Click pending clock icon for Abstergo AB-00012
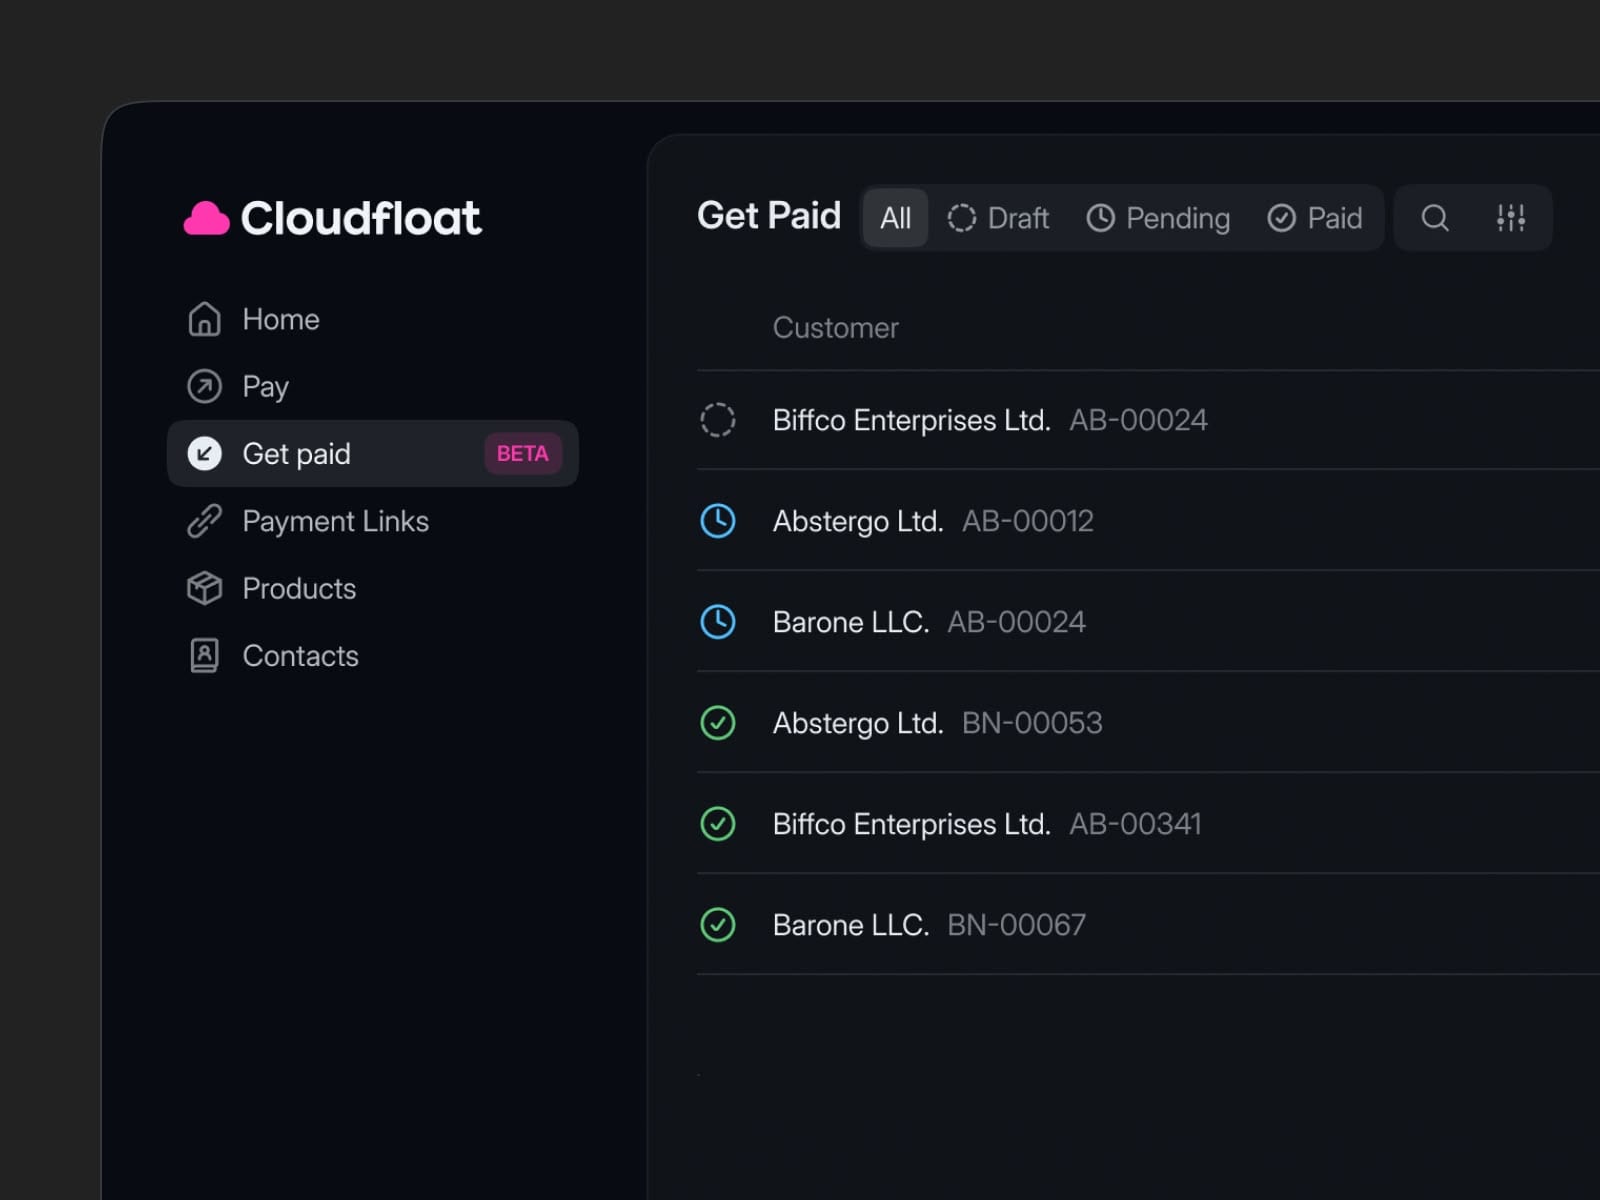This screenshot has width=1600, height=1200. (x=717, y=521)
